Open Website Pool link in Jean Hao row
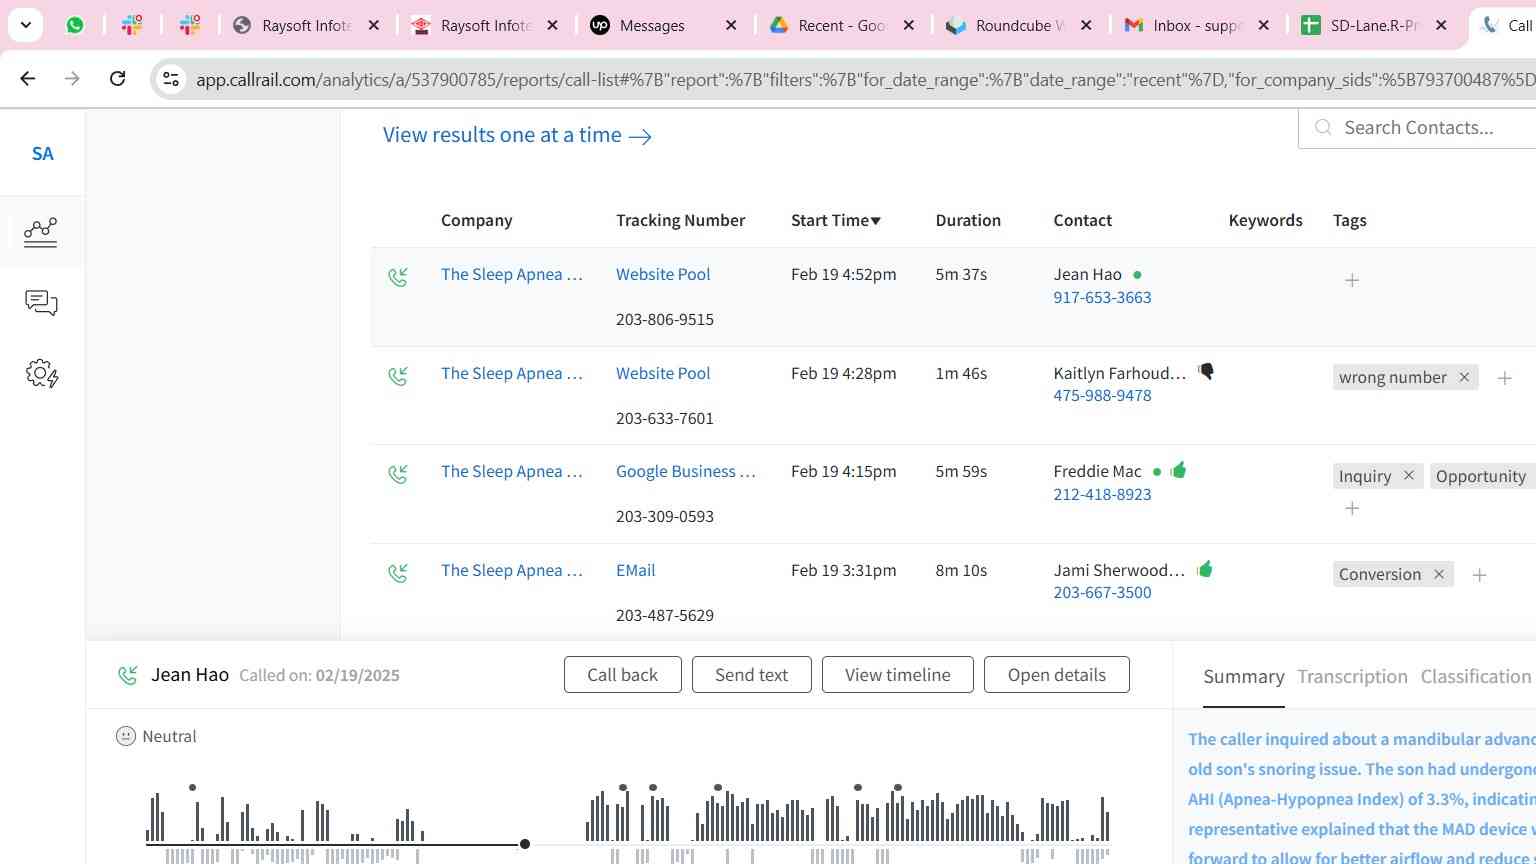The width and height of the screenshot is (1536, 864). tap(663, 274)
